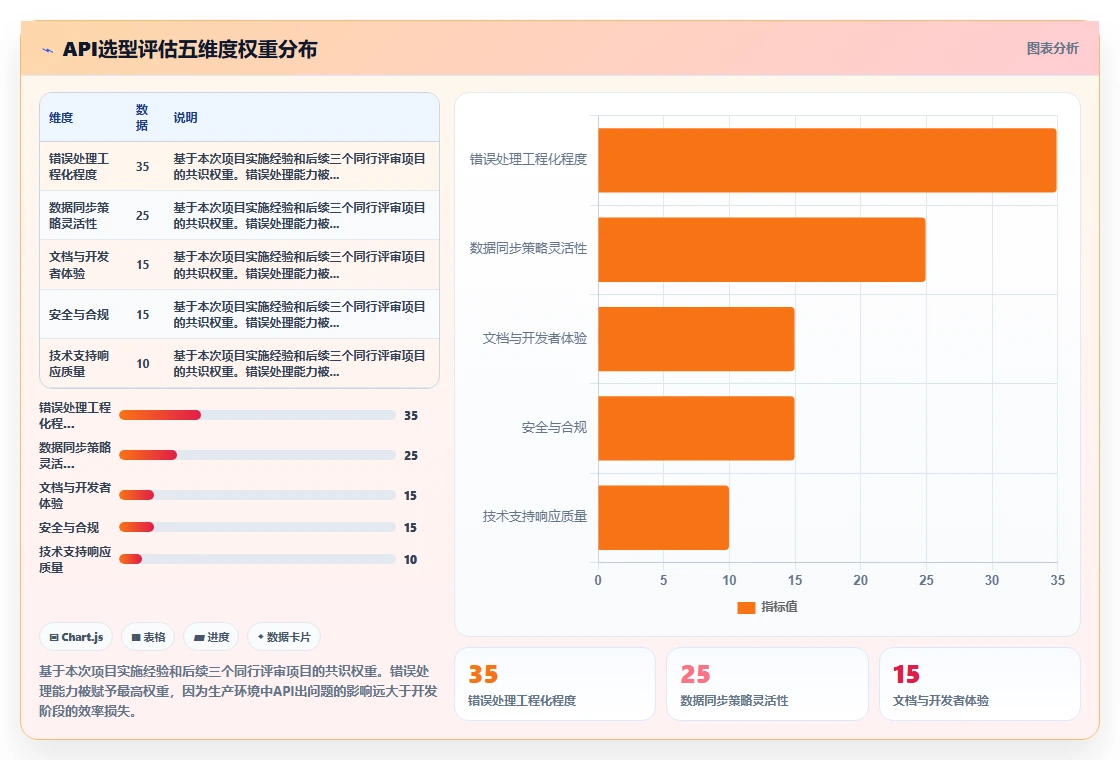This screenshot has width=1120, height=760.
Task: Click the description cell in the 安全与合规 table row
Action: (x=299, y=314)
